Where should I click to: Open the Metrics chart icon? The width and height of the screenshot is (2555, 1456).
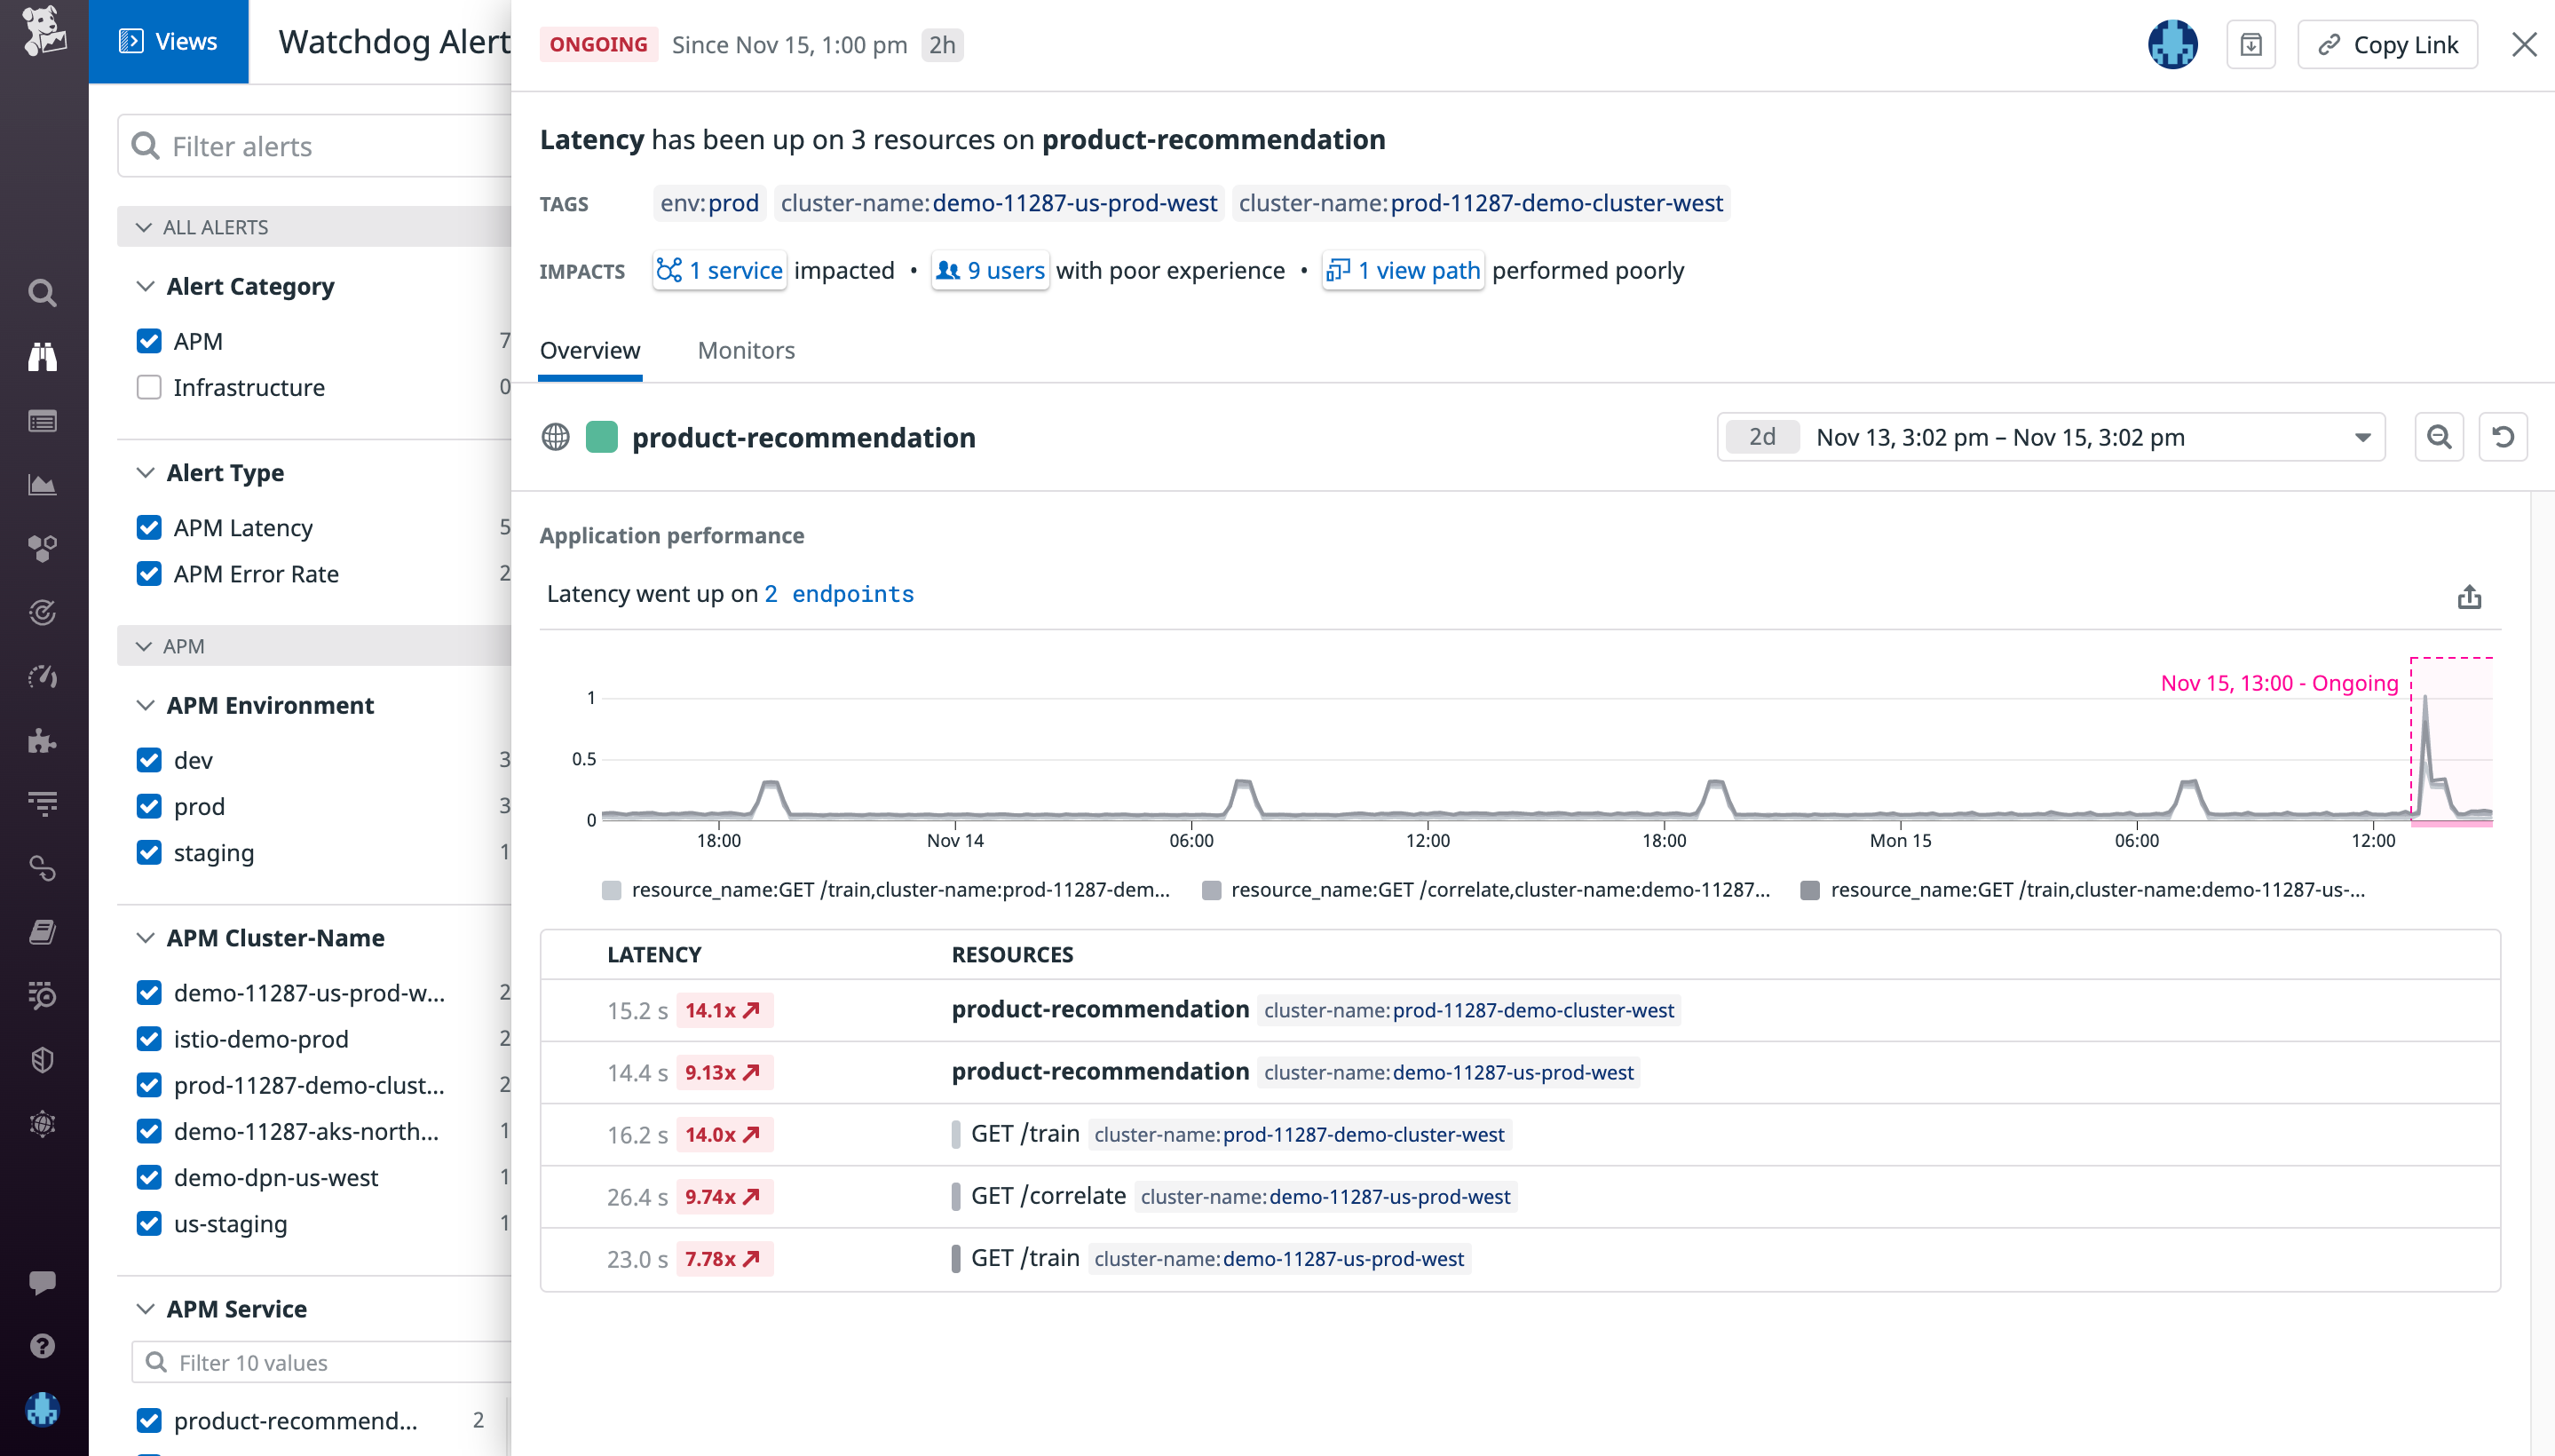tap(42, 484)
